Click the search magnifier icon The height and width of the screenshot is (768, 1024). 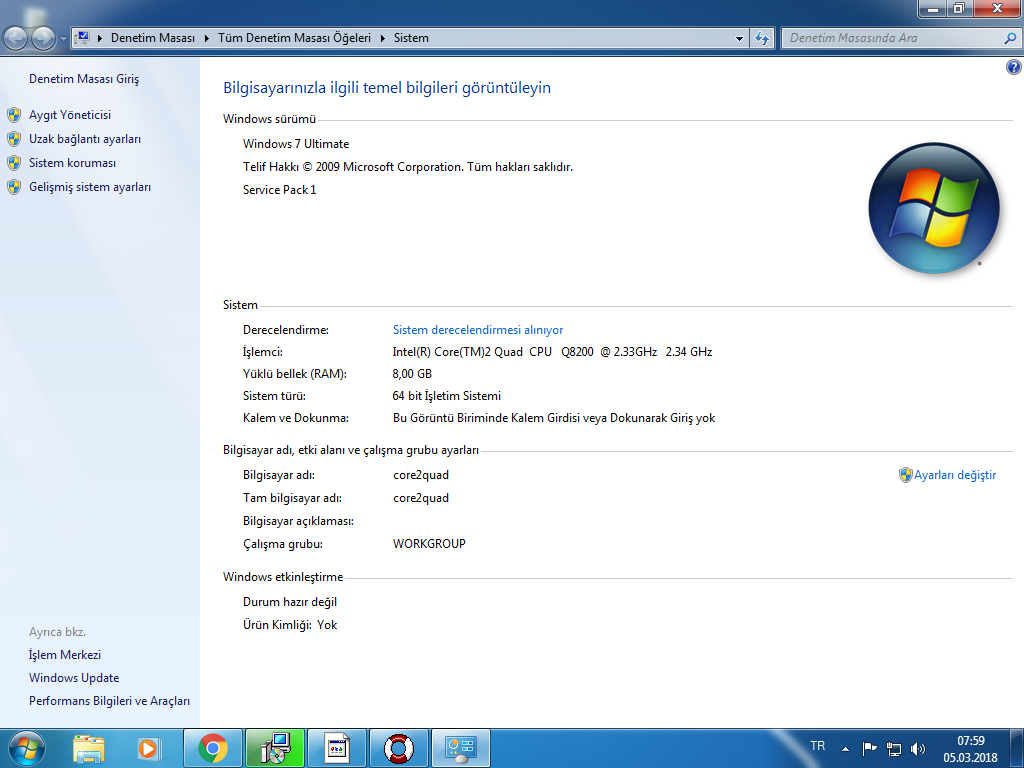1010,39
